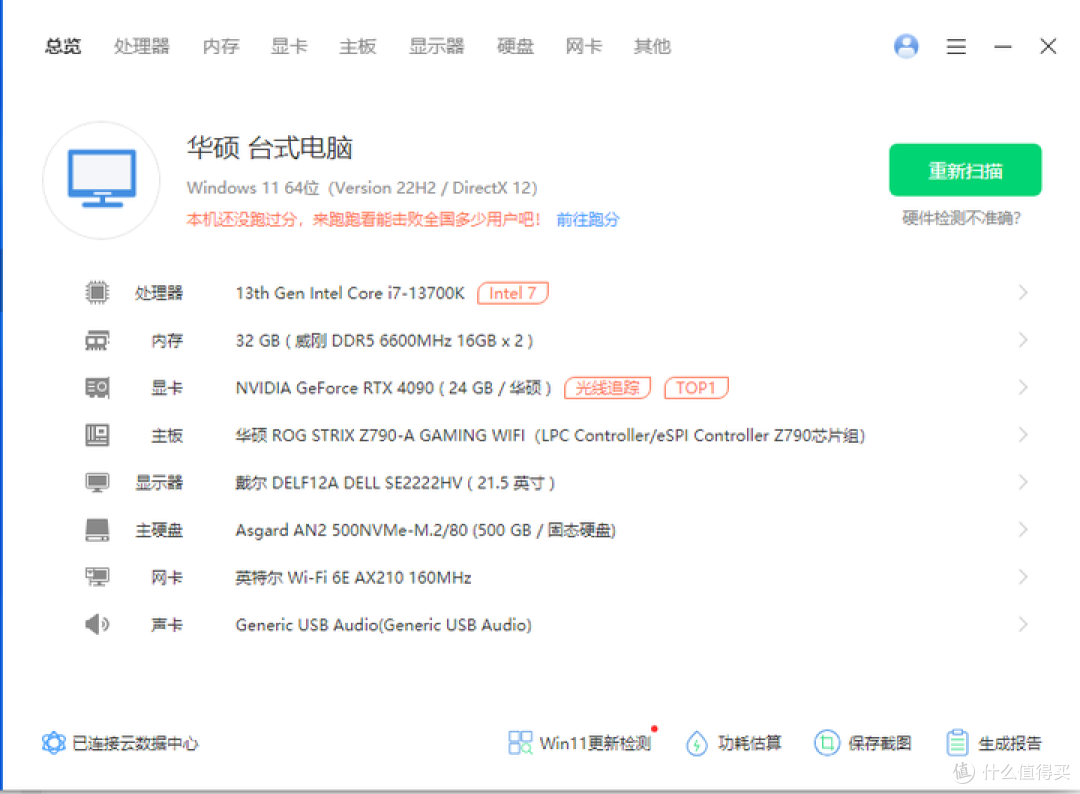Click the red 本机还没跑过分 notice text
This screenshot has height=794, width=1080.
point(364,220)
